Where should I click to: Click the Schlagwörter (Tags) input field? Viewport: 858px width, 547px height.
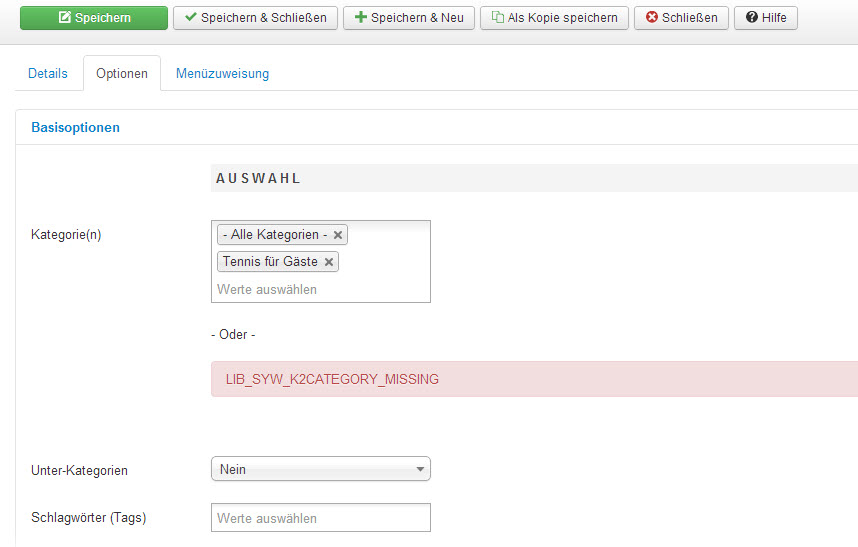320,518
